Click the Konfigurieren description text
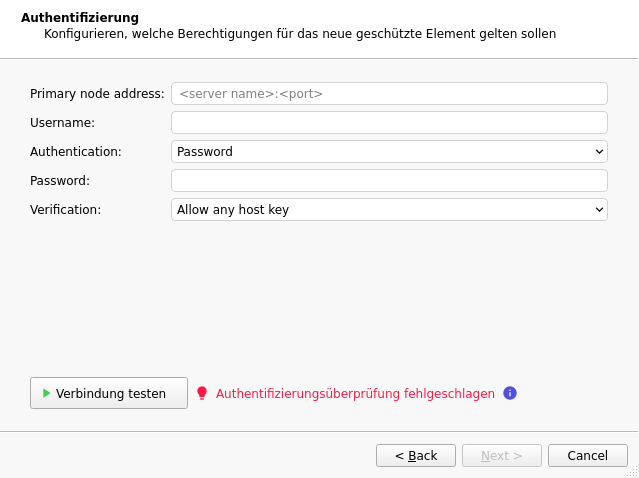The height and width of the screenshot is (478, 639). [300, 34]
